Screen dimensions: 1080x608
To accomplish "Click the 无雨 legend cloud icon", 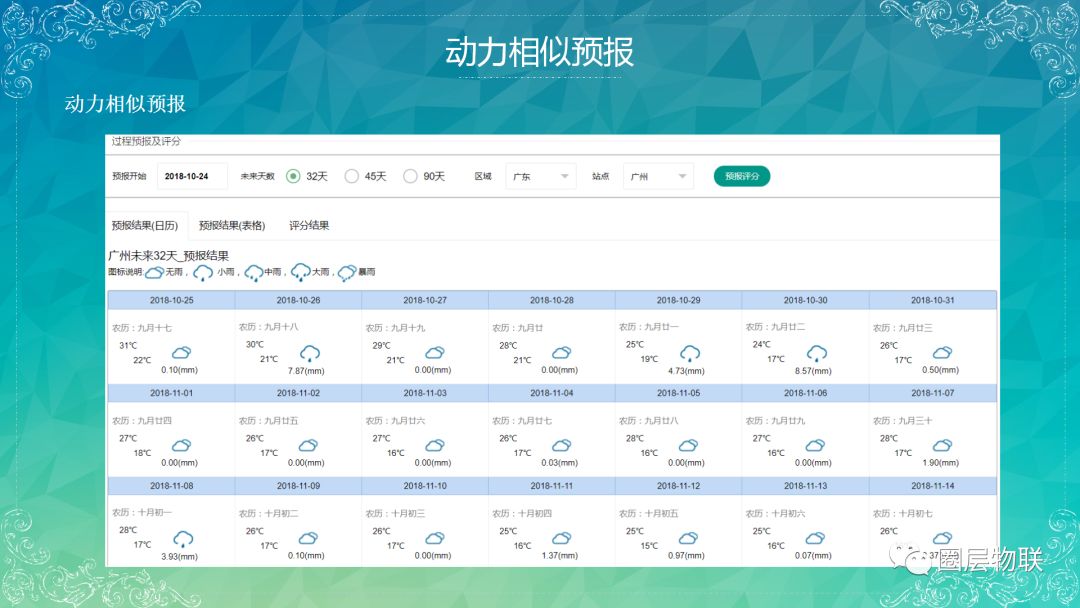I will 154,273.
